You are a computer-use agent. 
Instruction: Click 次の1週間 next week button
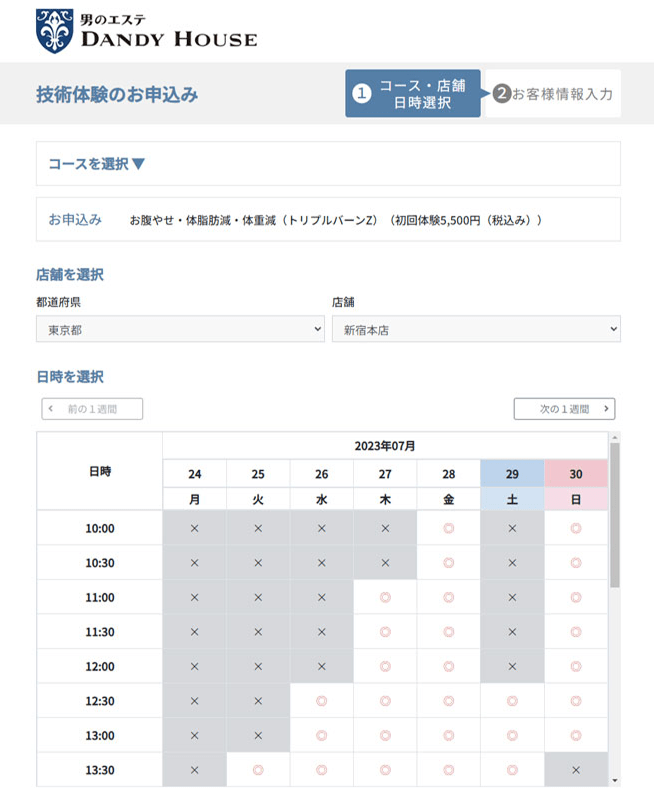point(564,409)
